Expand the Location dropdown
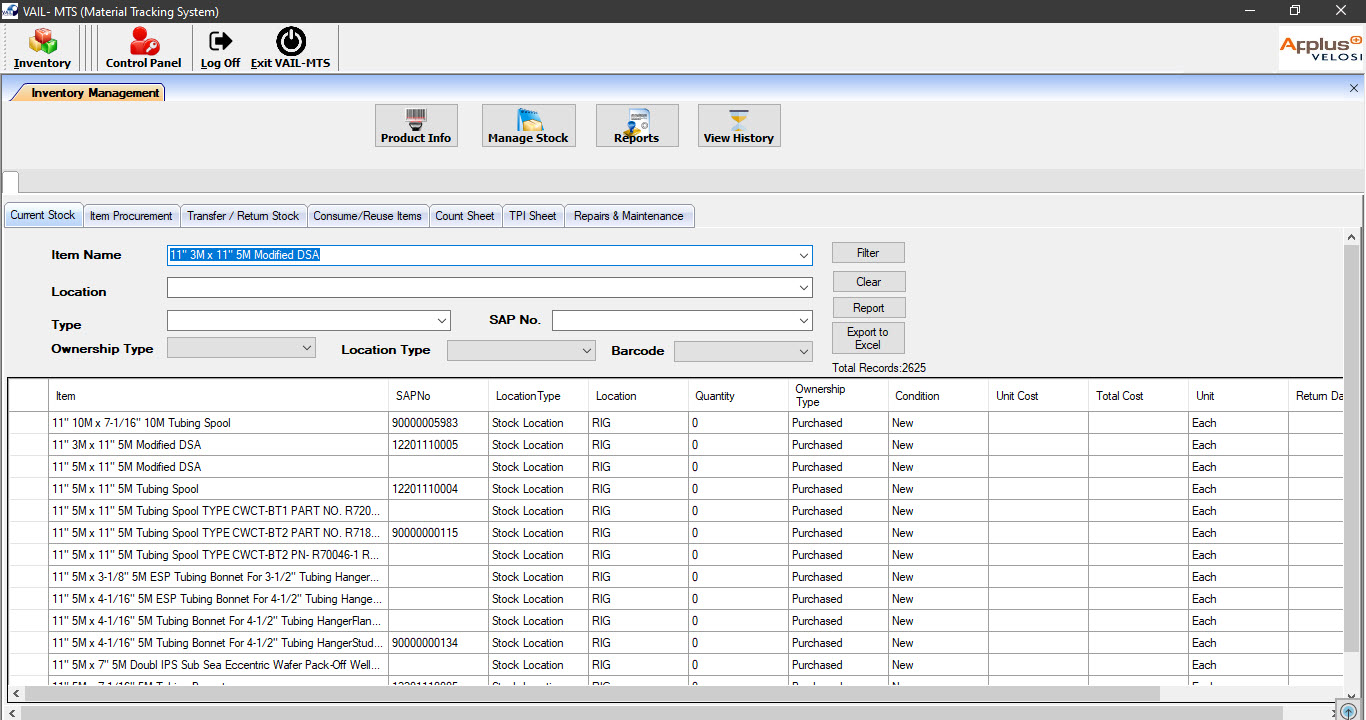The height and width of the screenshot is (720, 1366). tap(803, 288)
